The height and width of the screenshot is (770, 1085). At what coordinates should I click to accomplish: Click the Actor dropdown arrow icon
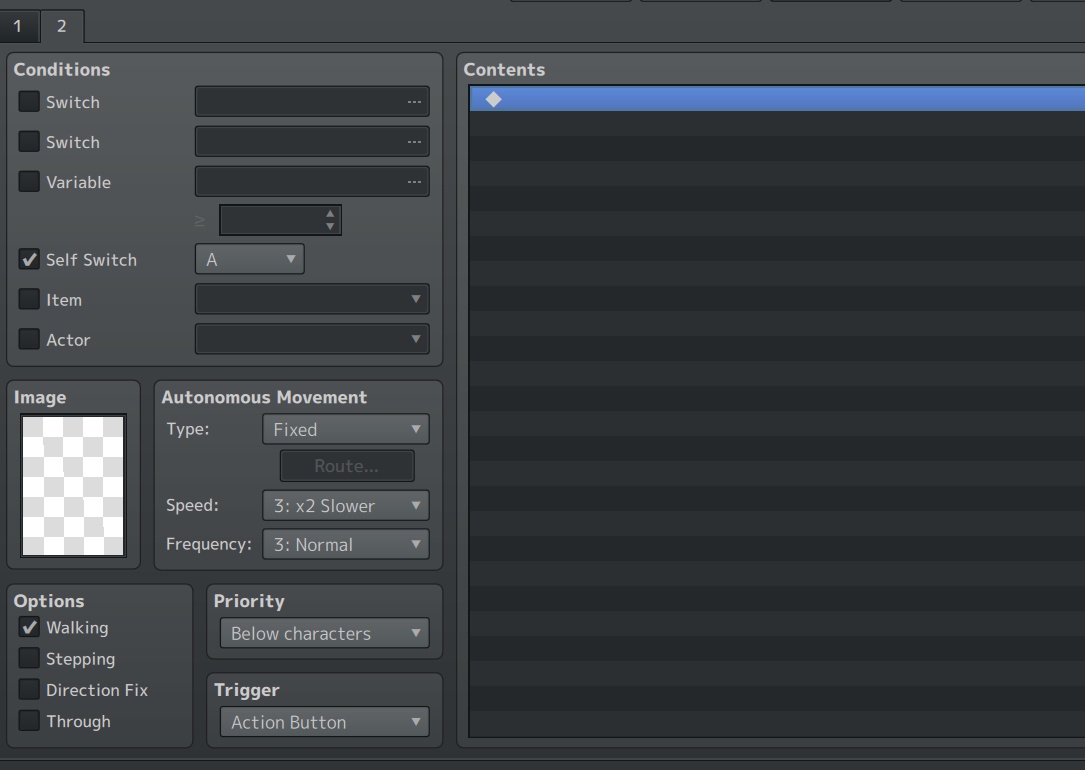point(417,339)
